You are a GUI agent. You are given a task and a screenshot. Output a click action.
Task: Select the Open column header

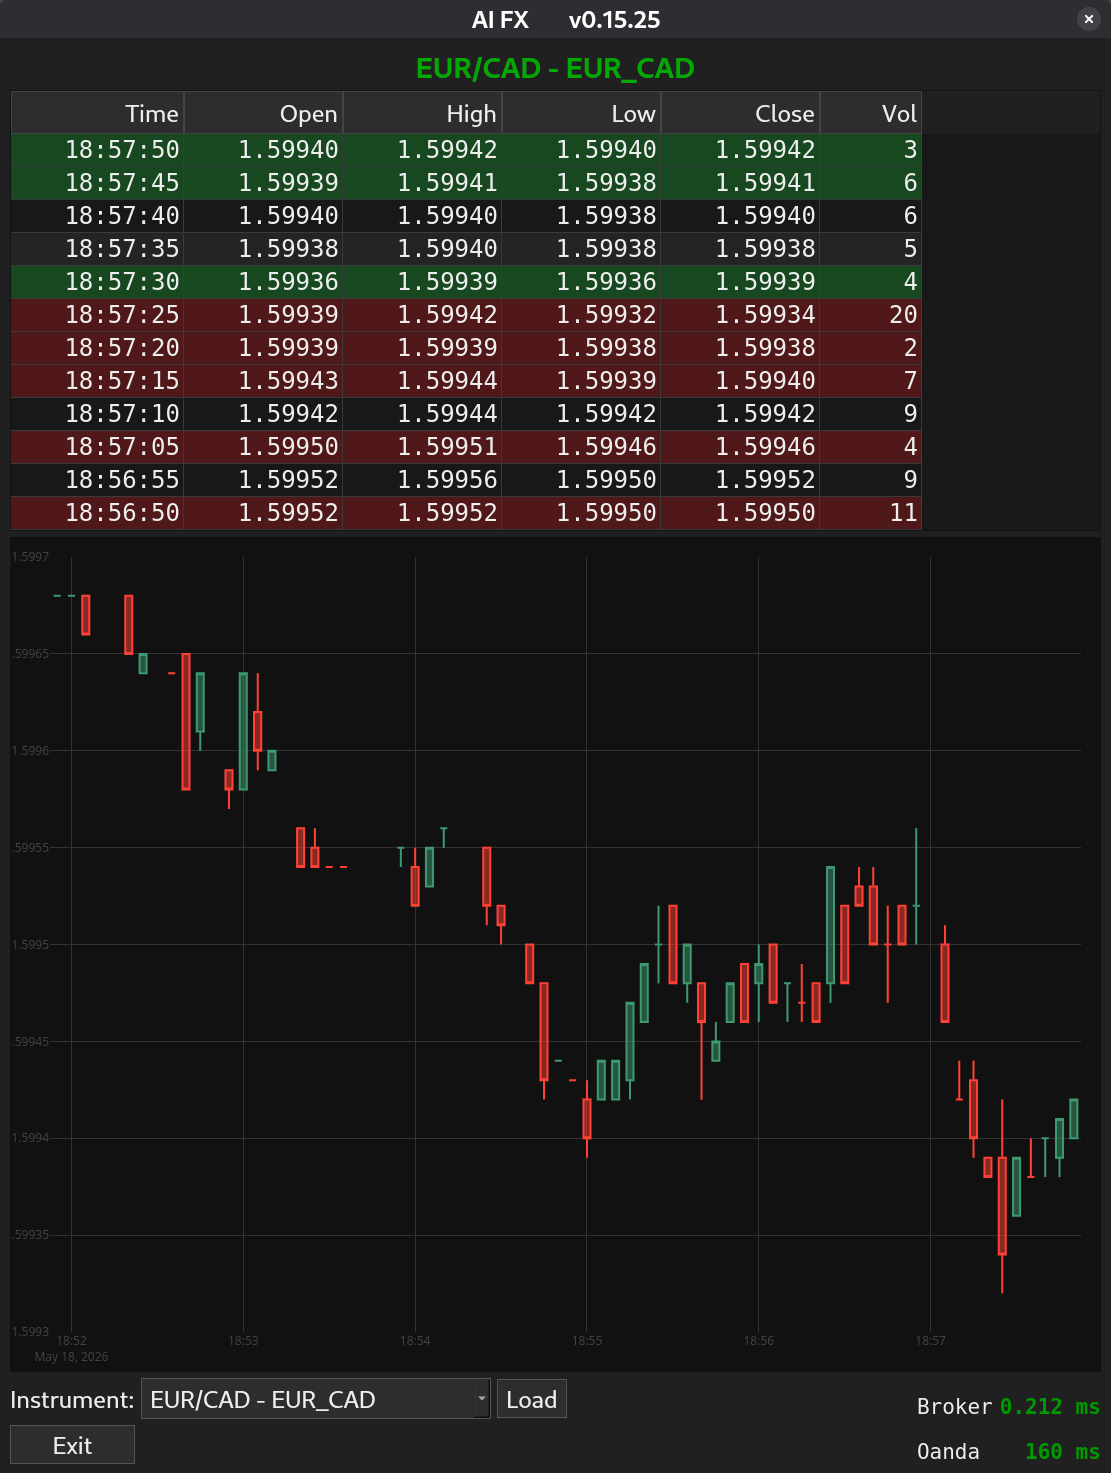264,113
